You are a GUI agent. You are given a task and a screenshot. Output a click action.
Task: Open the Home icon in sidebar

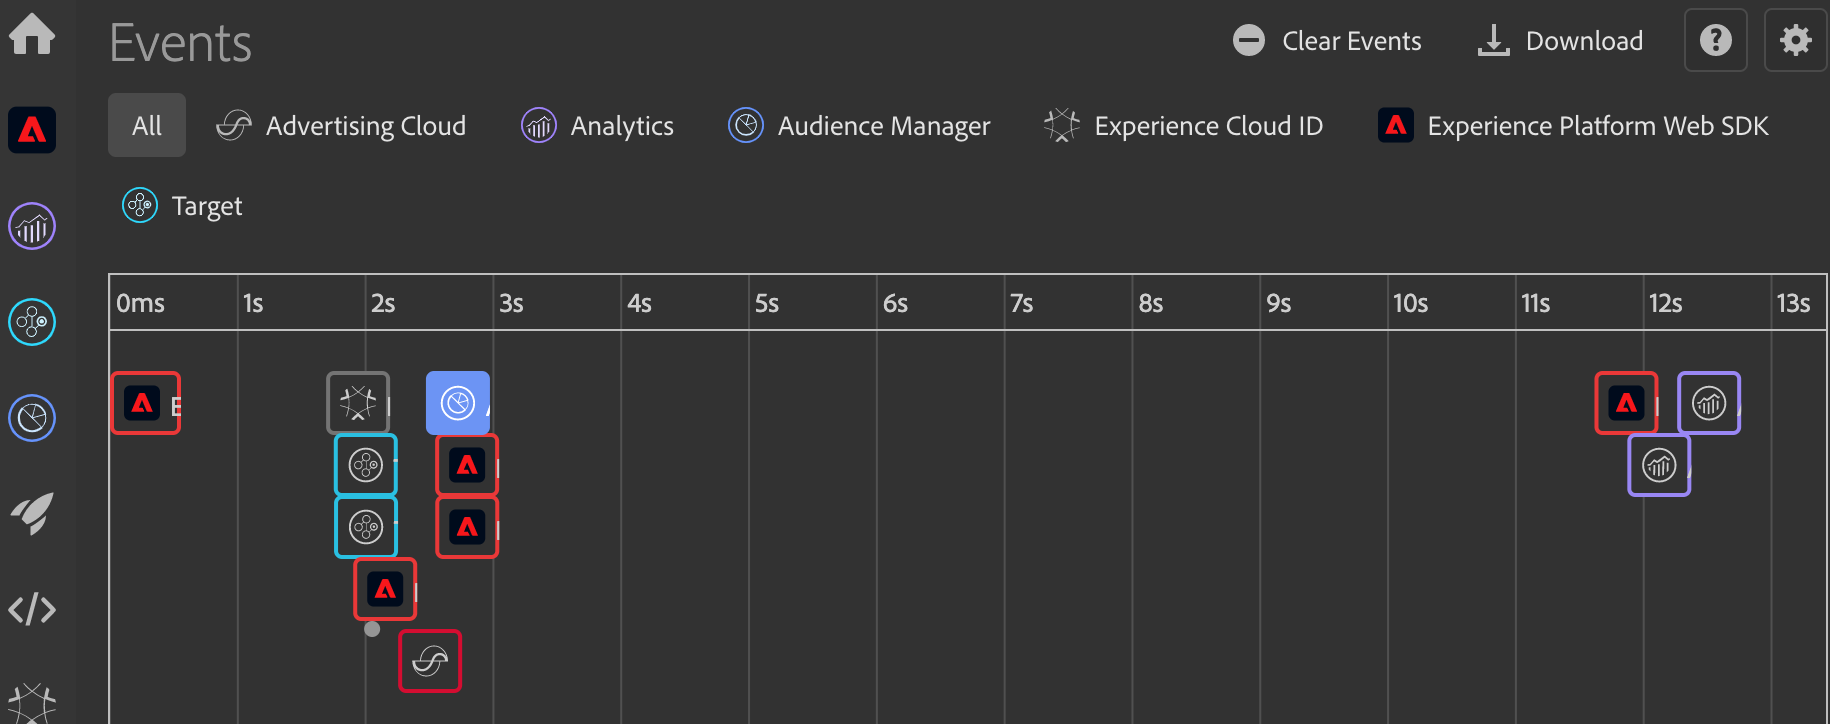(32, 35)
